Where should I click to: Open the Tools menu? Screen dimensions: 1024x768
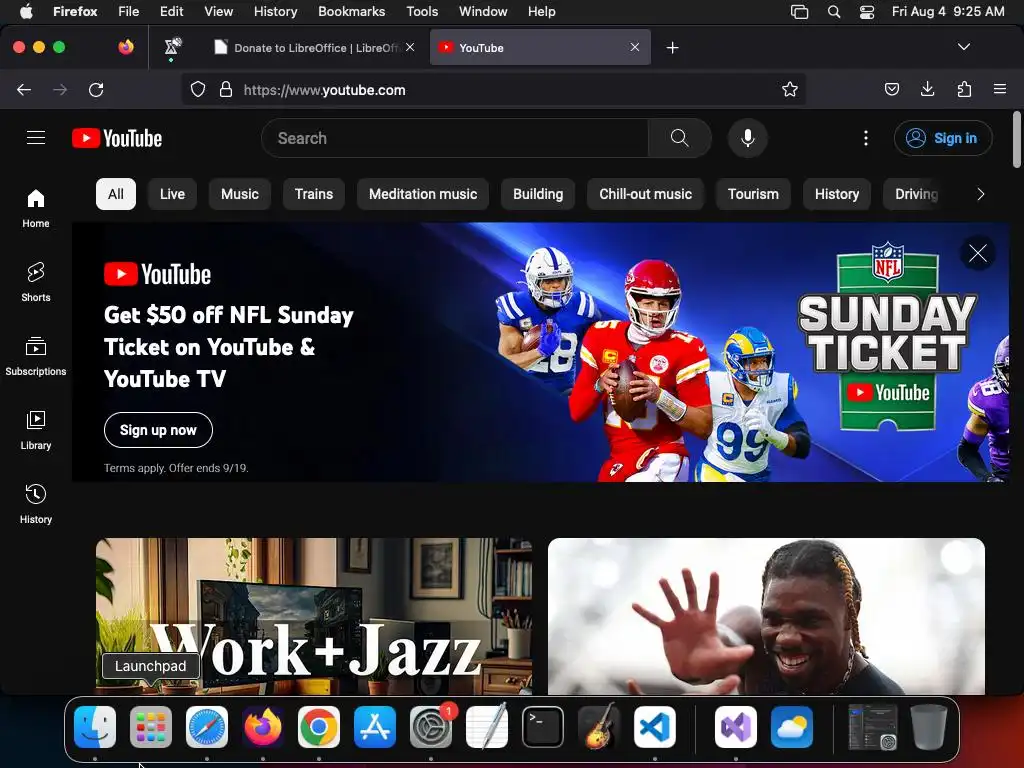coord(422,11)
